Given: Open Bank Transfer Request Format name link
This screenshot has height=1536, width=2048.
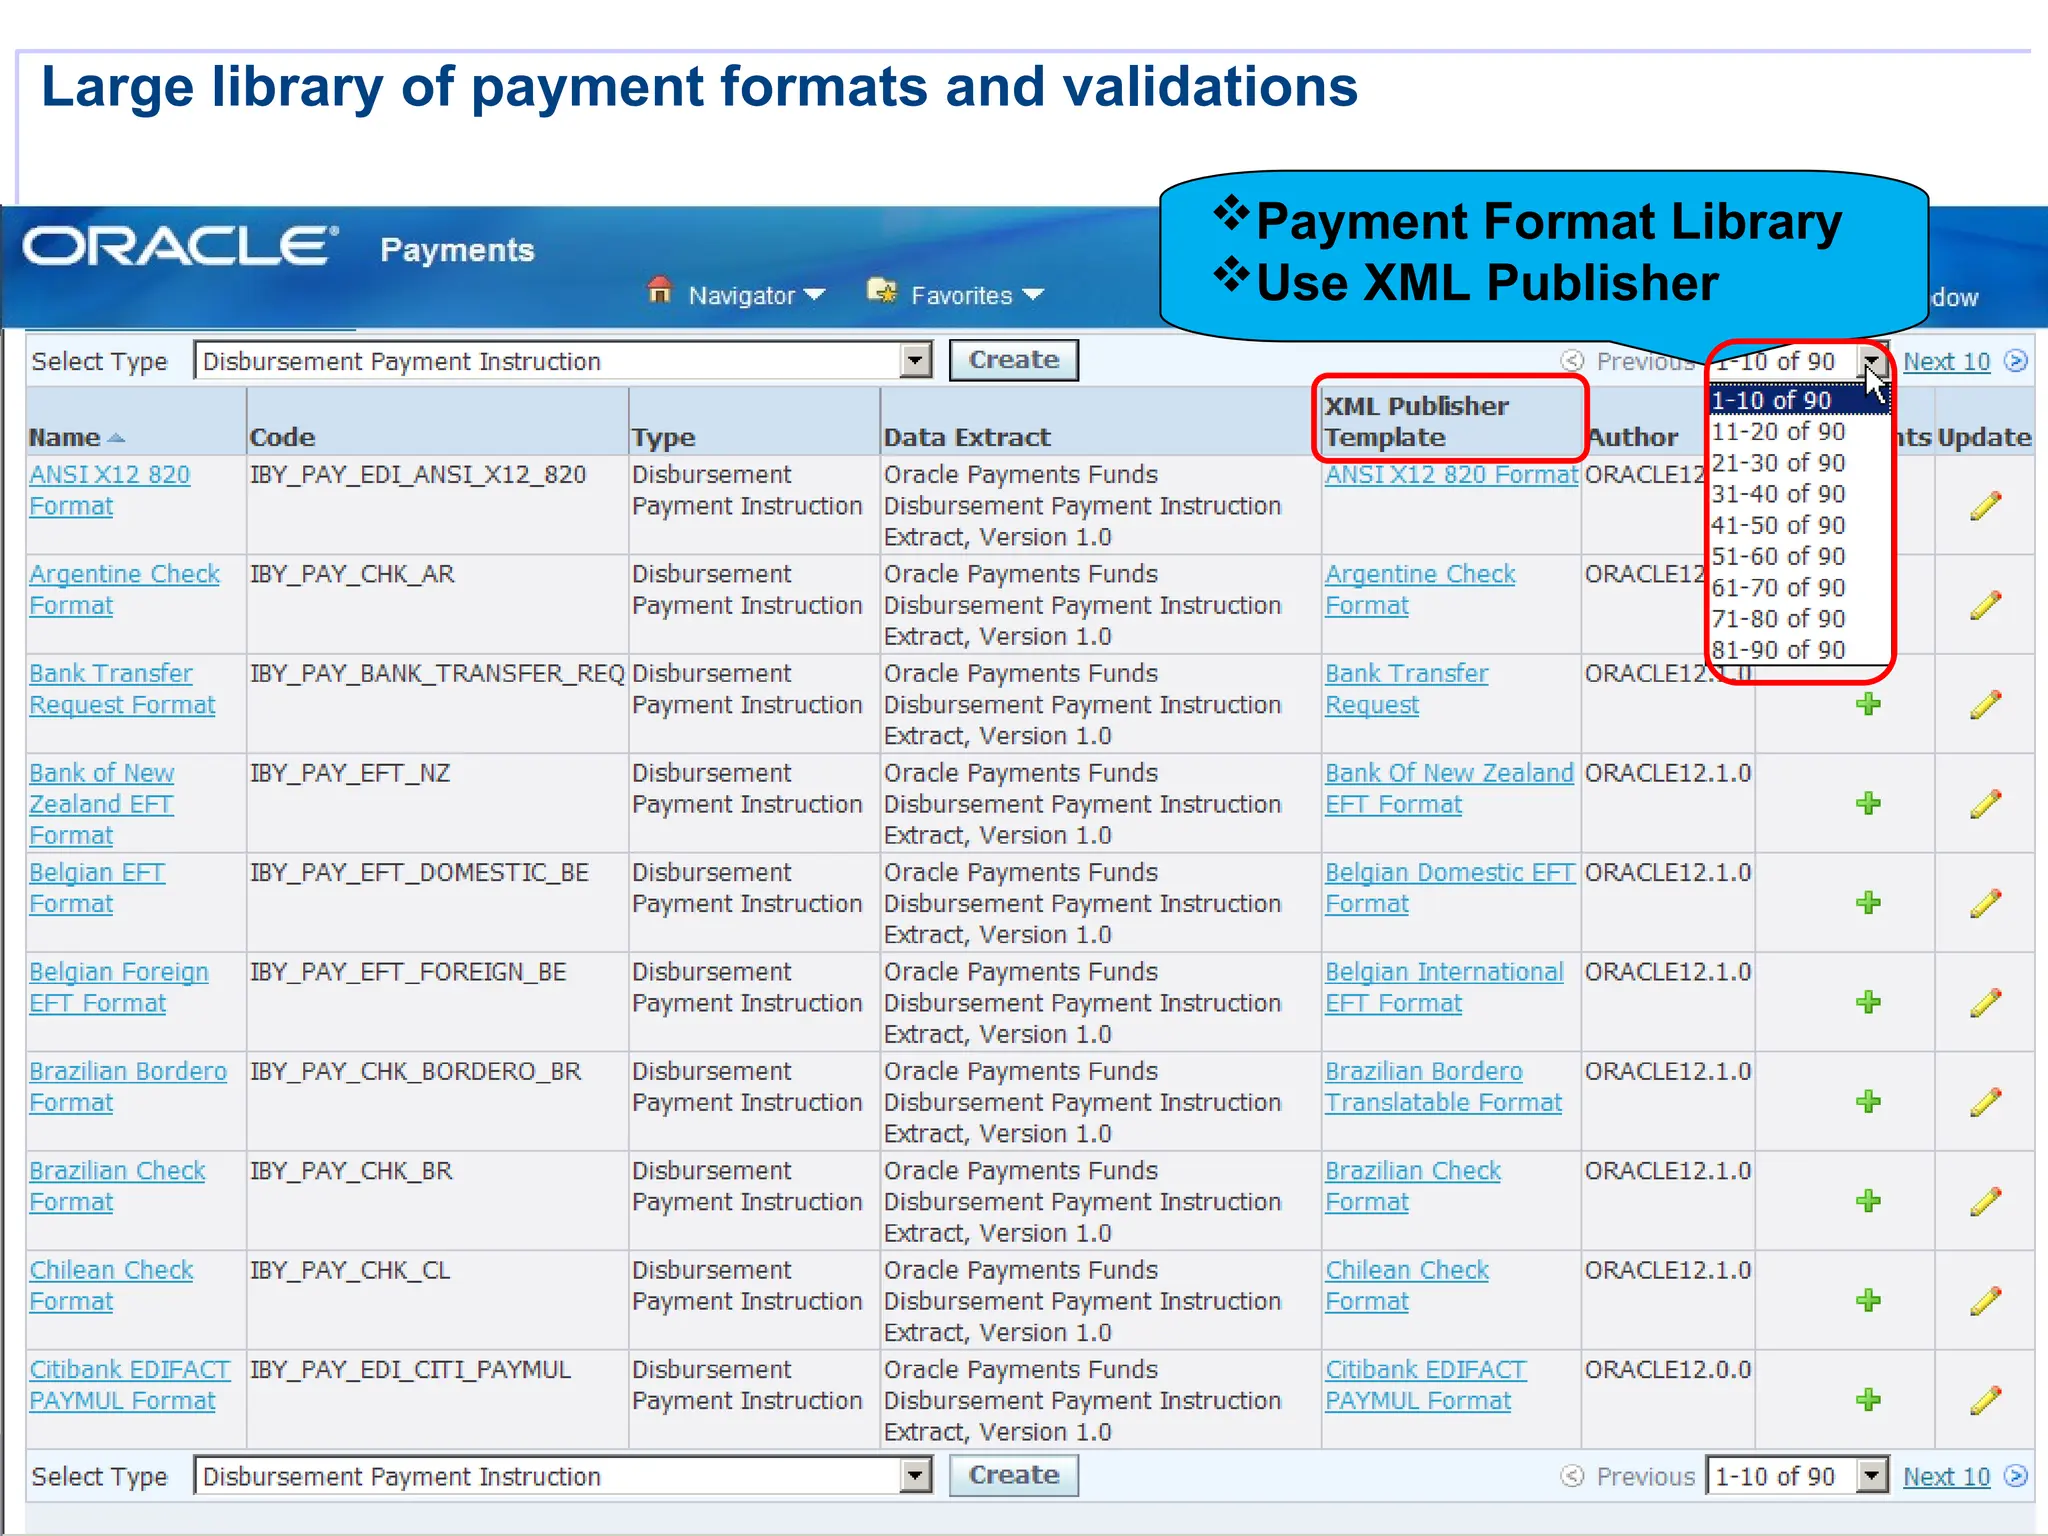Looking at the screenshot, I should [122, 689].
